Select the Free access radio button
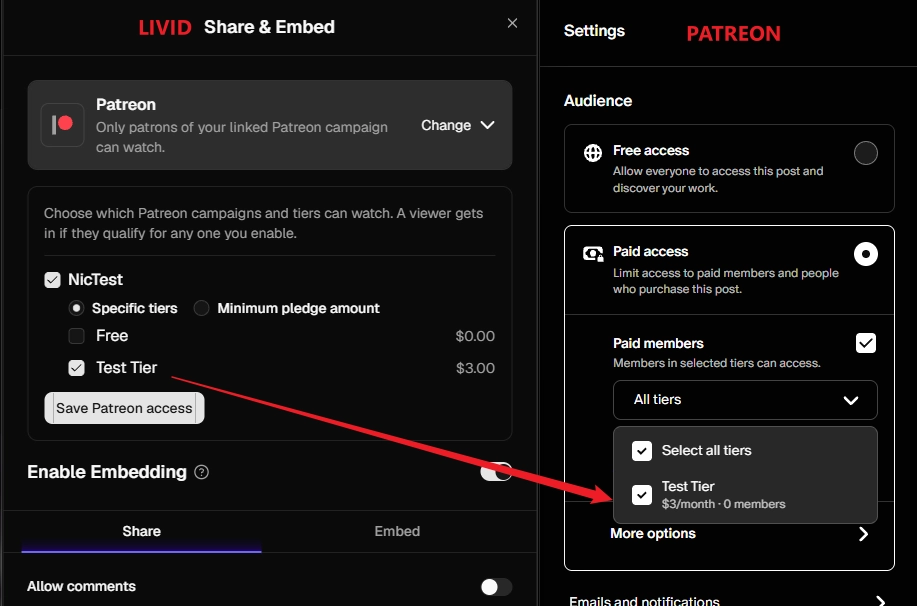 (x=866, y=153)
